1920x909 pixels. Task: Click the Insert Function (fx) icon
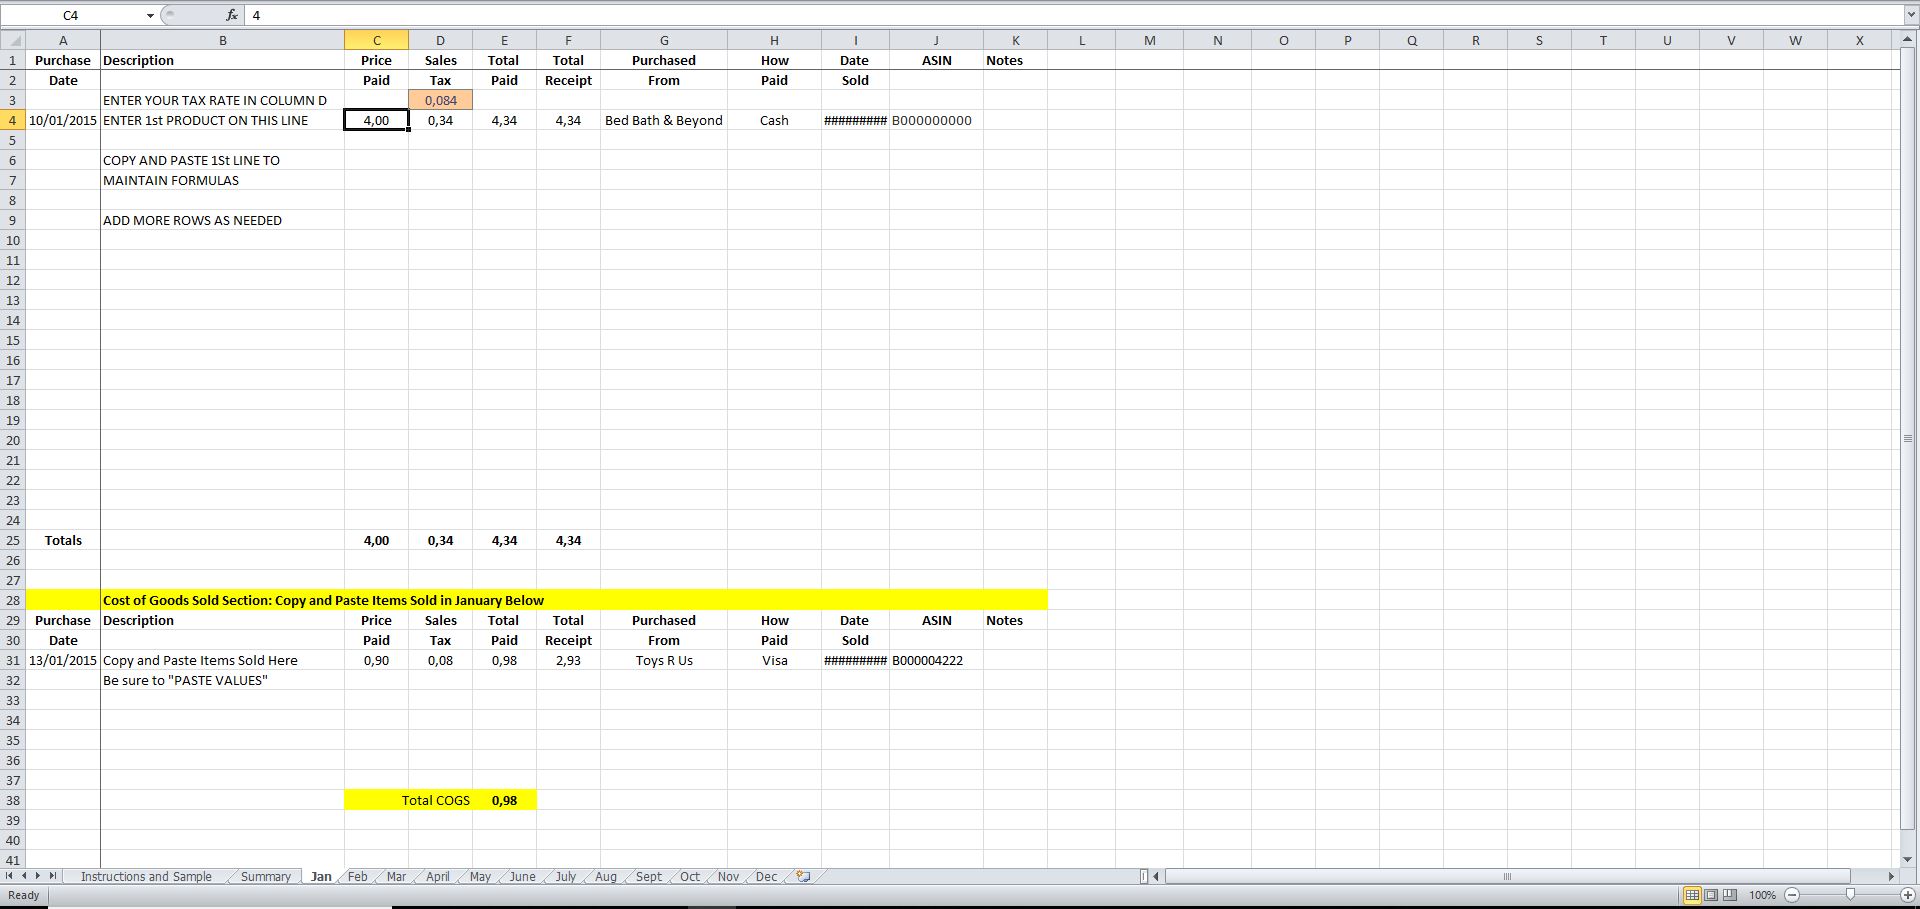coord(232,15)
